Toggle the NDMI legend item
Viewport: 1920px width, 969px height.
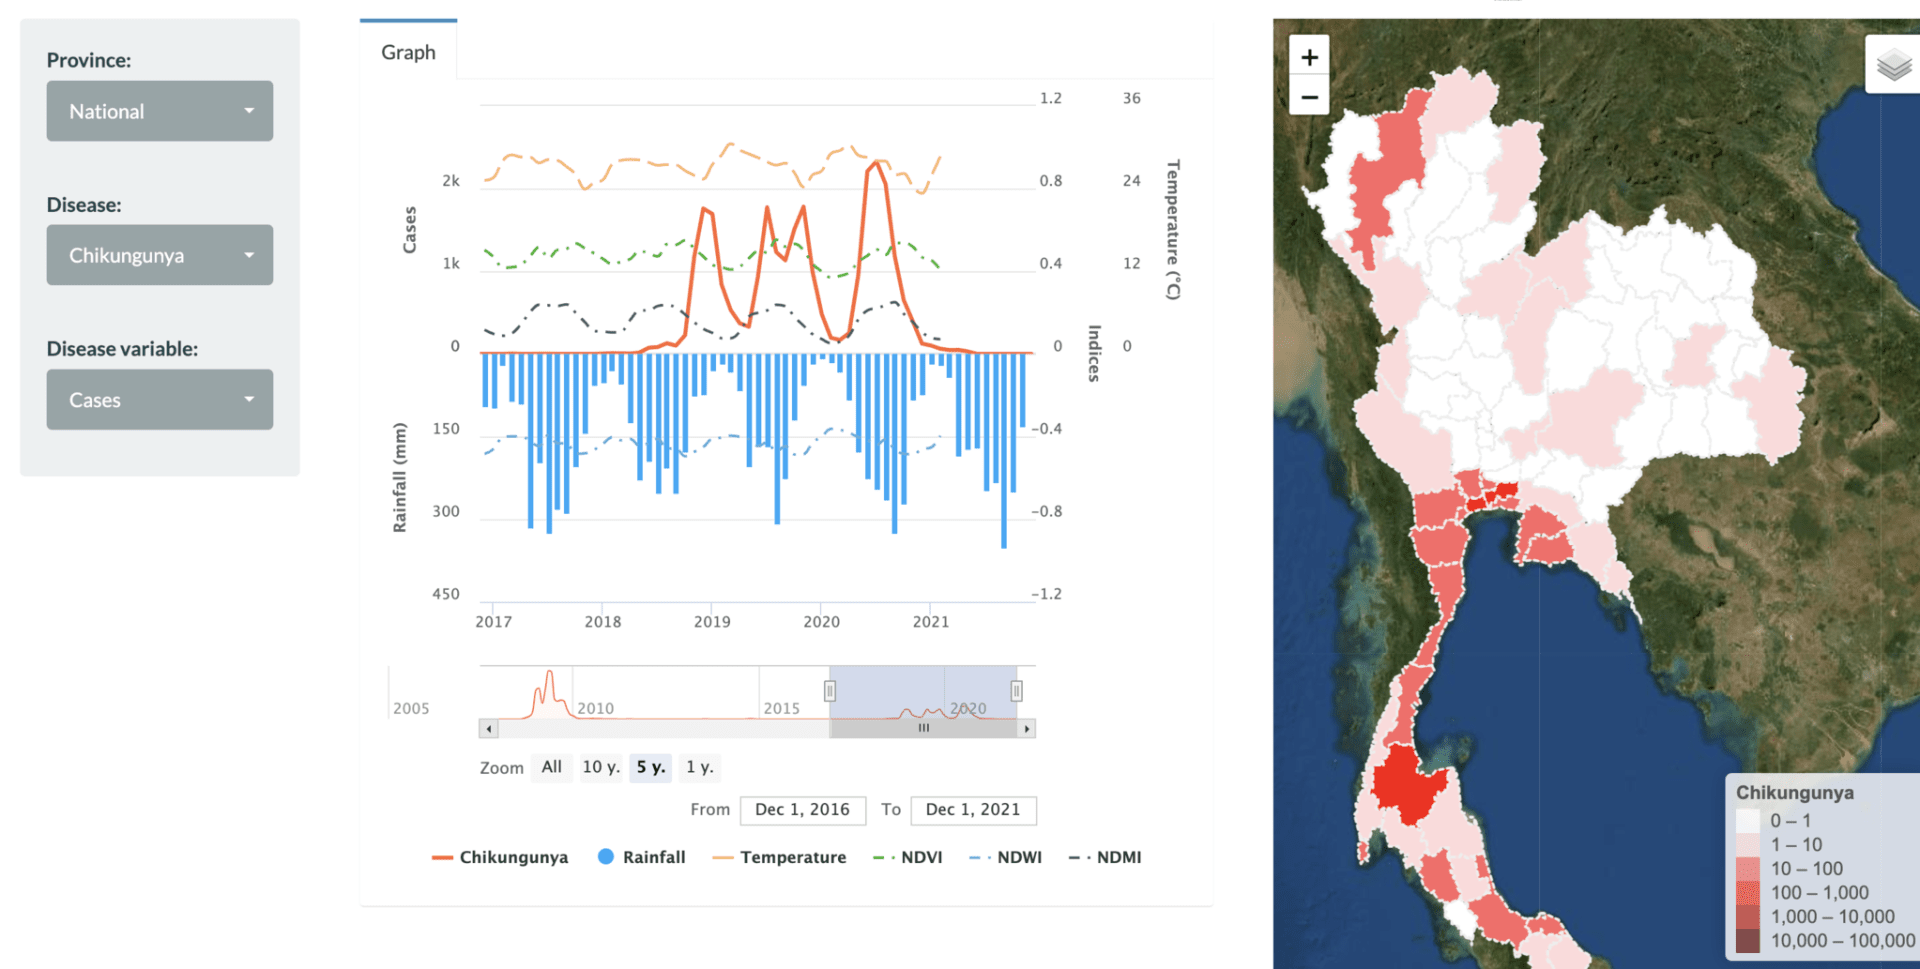point(1106,857)
